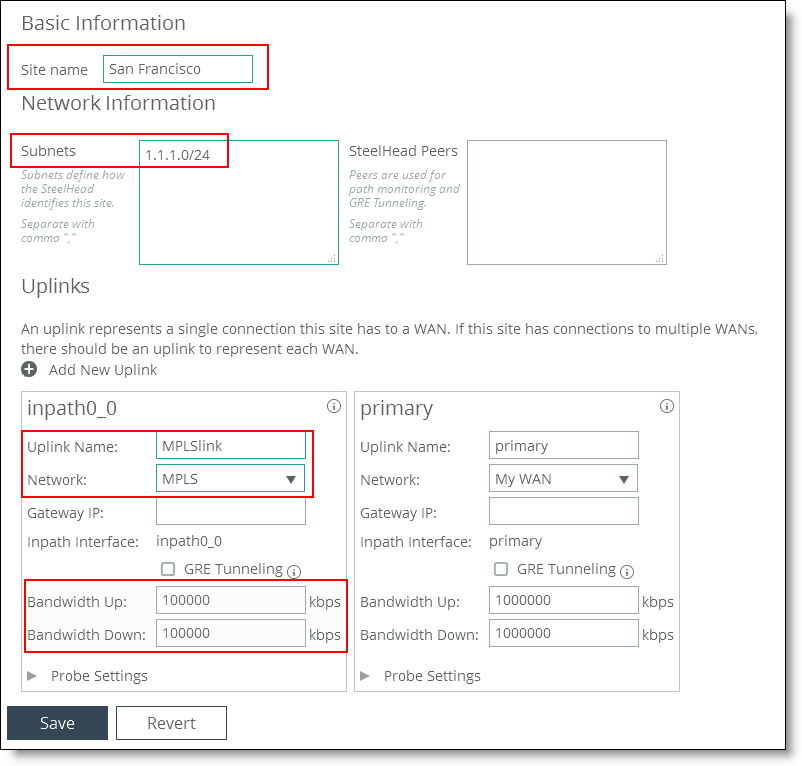This screenshot has height=766, width=802.
Task: Click inside the Subnets text area
Action: point(239,202)
